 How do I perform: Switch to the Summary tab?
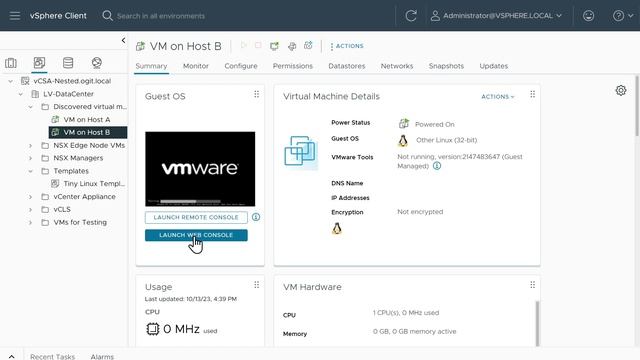click(x=151, y=66)
